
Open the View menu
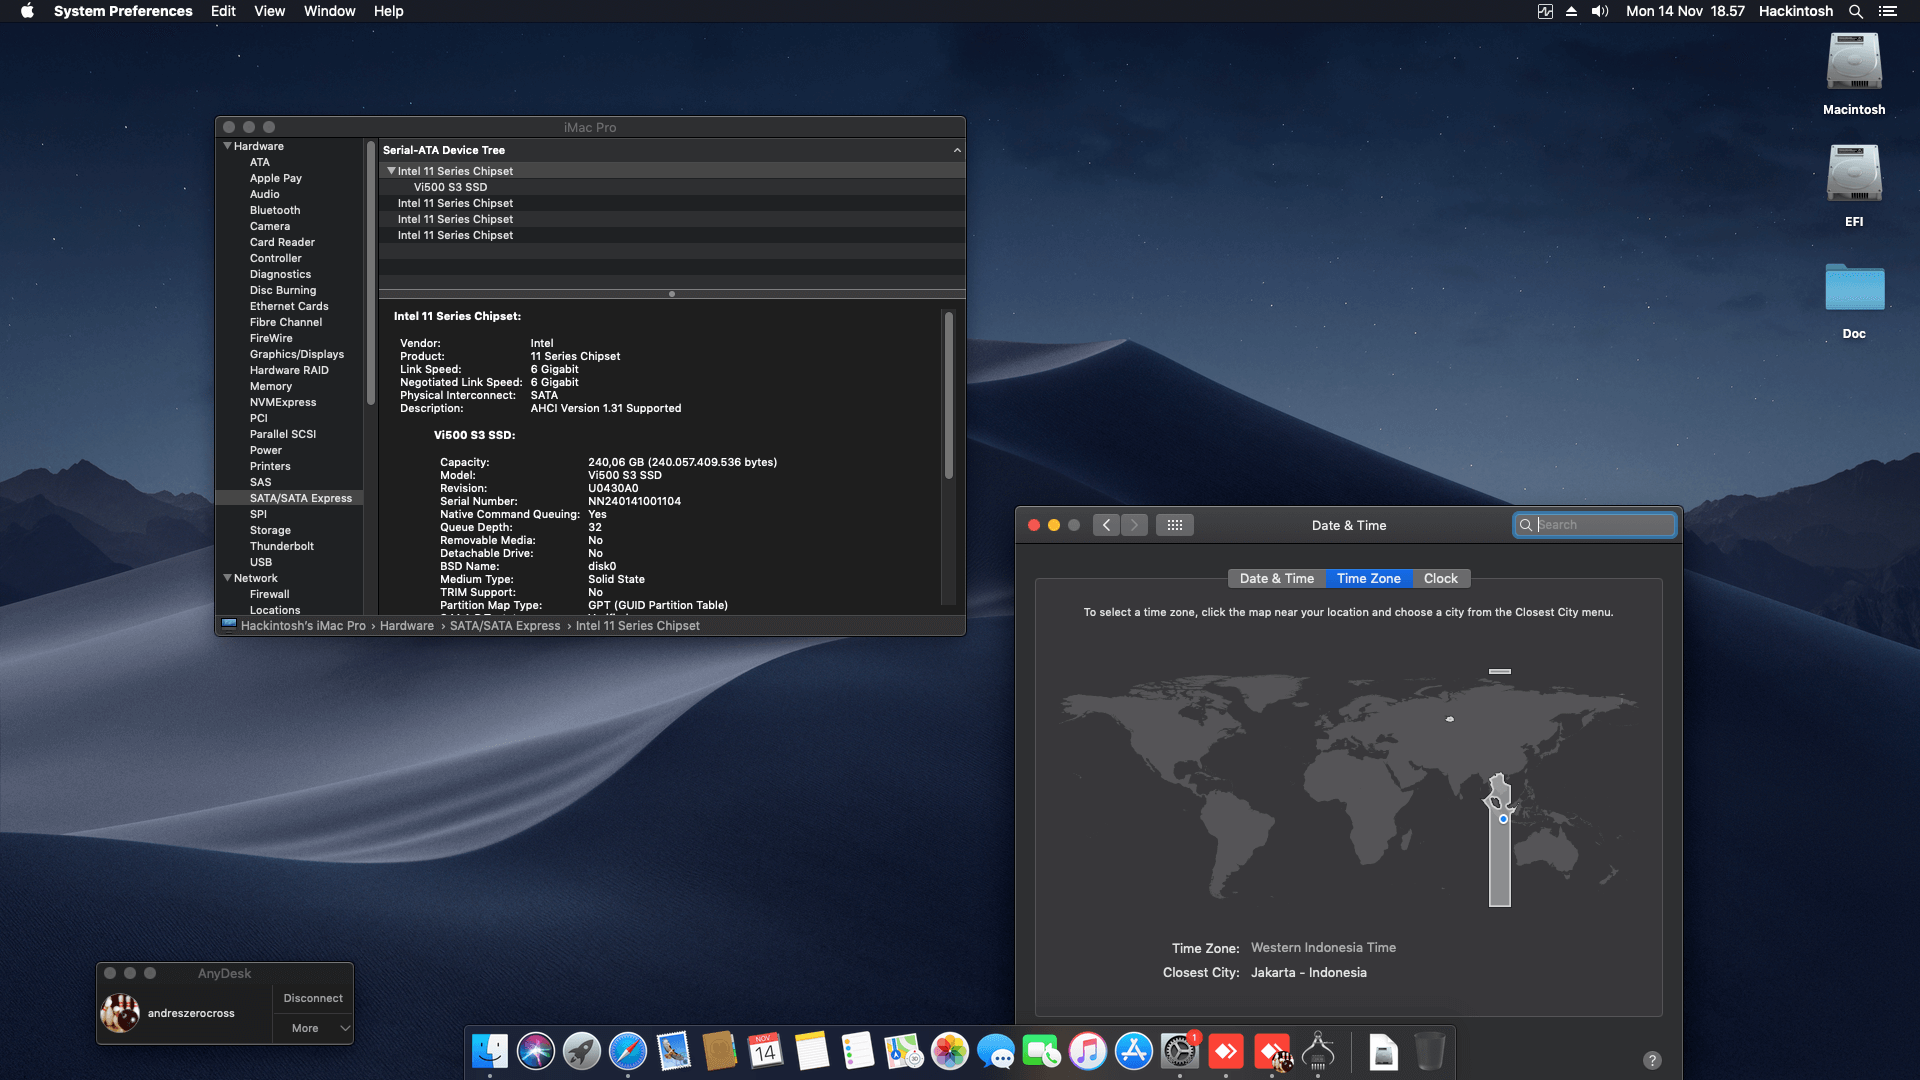(x=269, y=11)
